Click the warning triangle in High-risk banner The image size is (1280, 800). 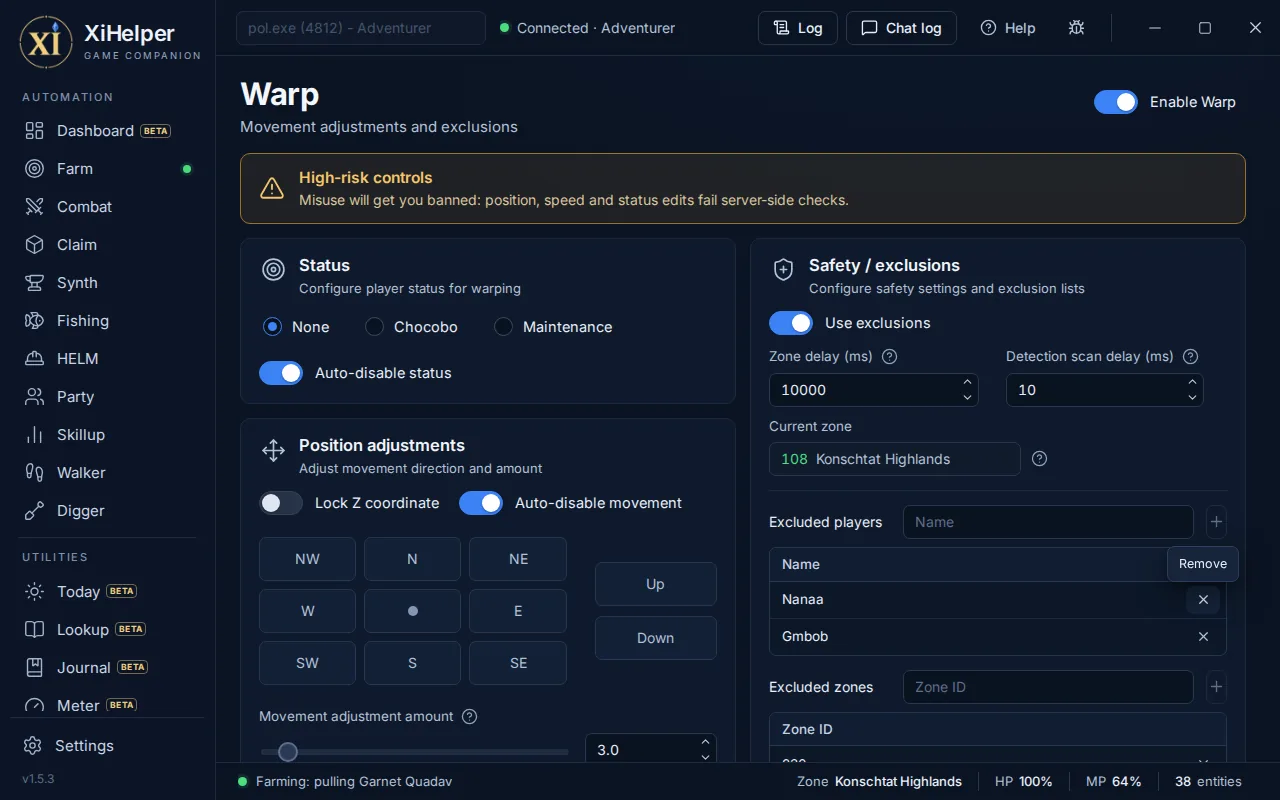click(272, 188)
